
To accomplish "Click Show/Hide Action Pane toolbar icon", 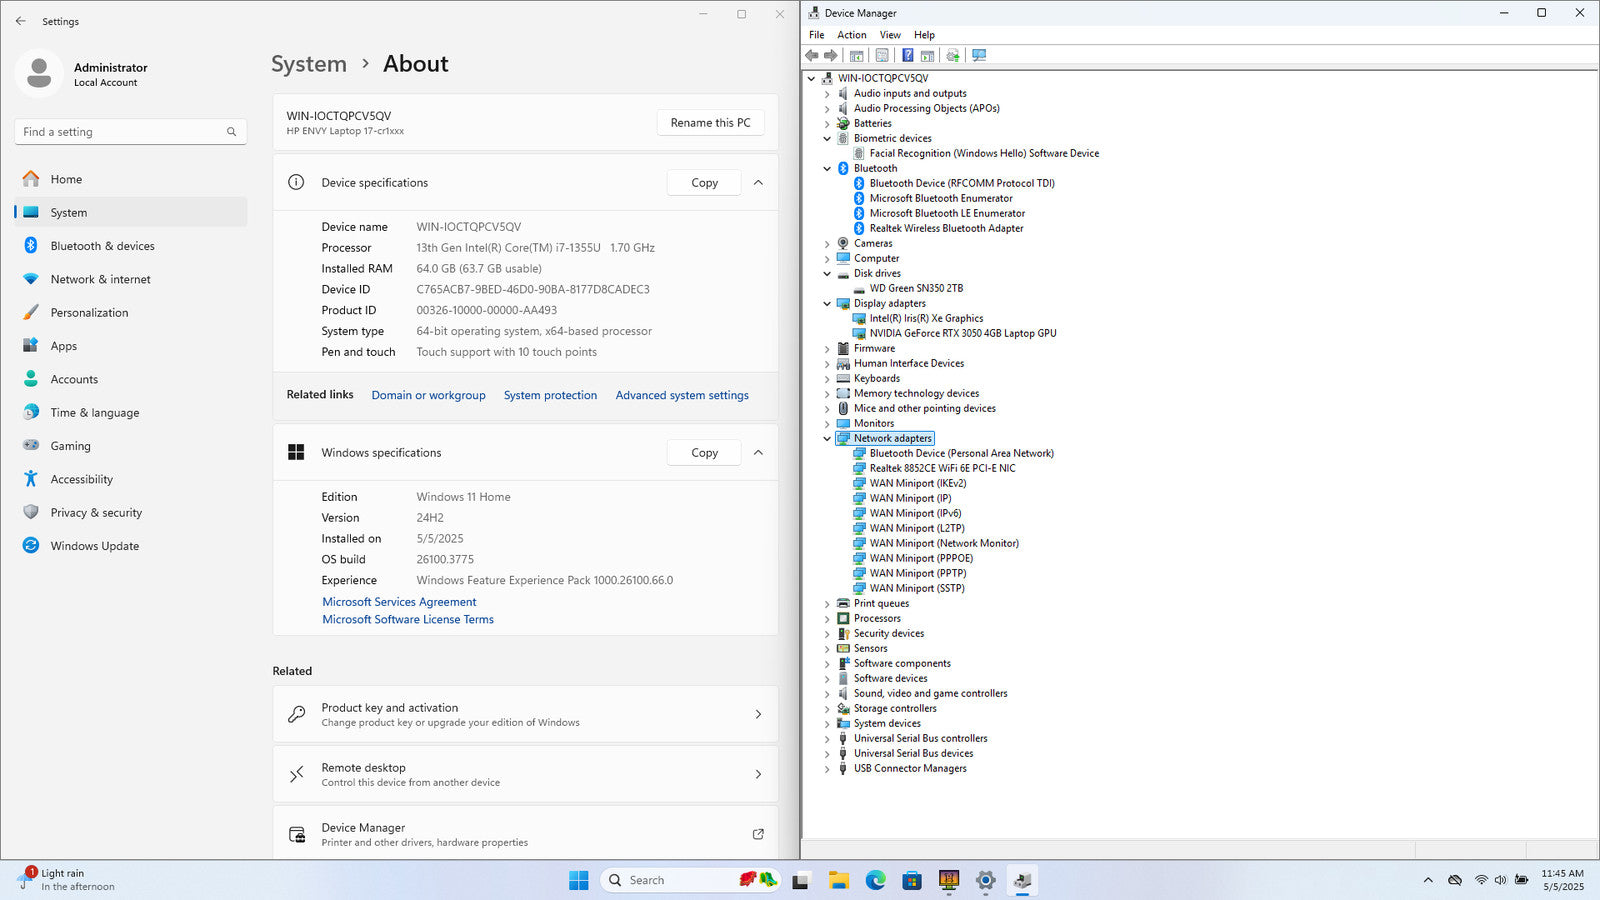I will point(927,56).
